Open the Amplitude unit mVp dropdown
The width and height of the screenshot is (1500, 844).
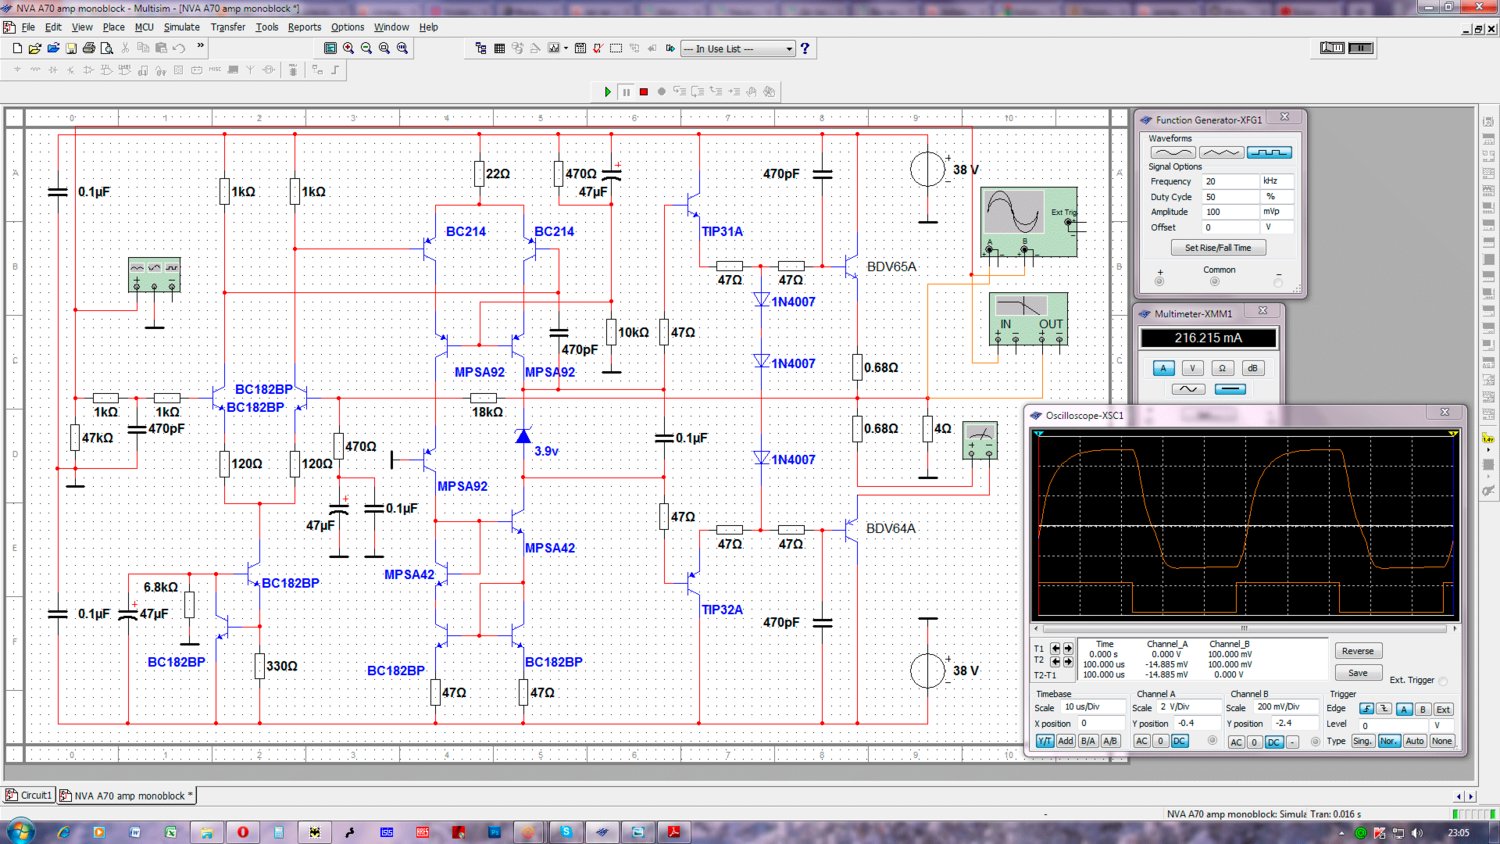(x=1277, y=212)
